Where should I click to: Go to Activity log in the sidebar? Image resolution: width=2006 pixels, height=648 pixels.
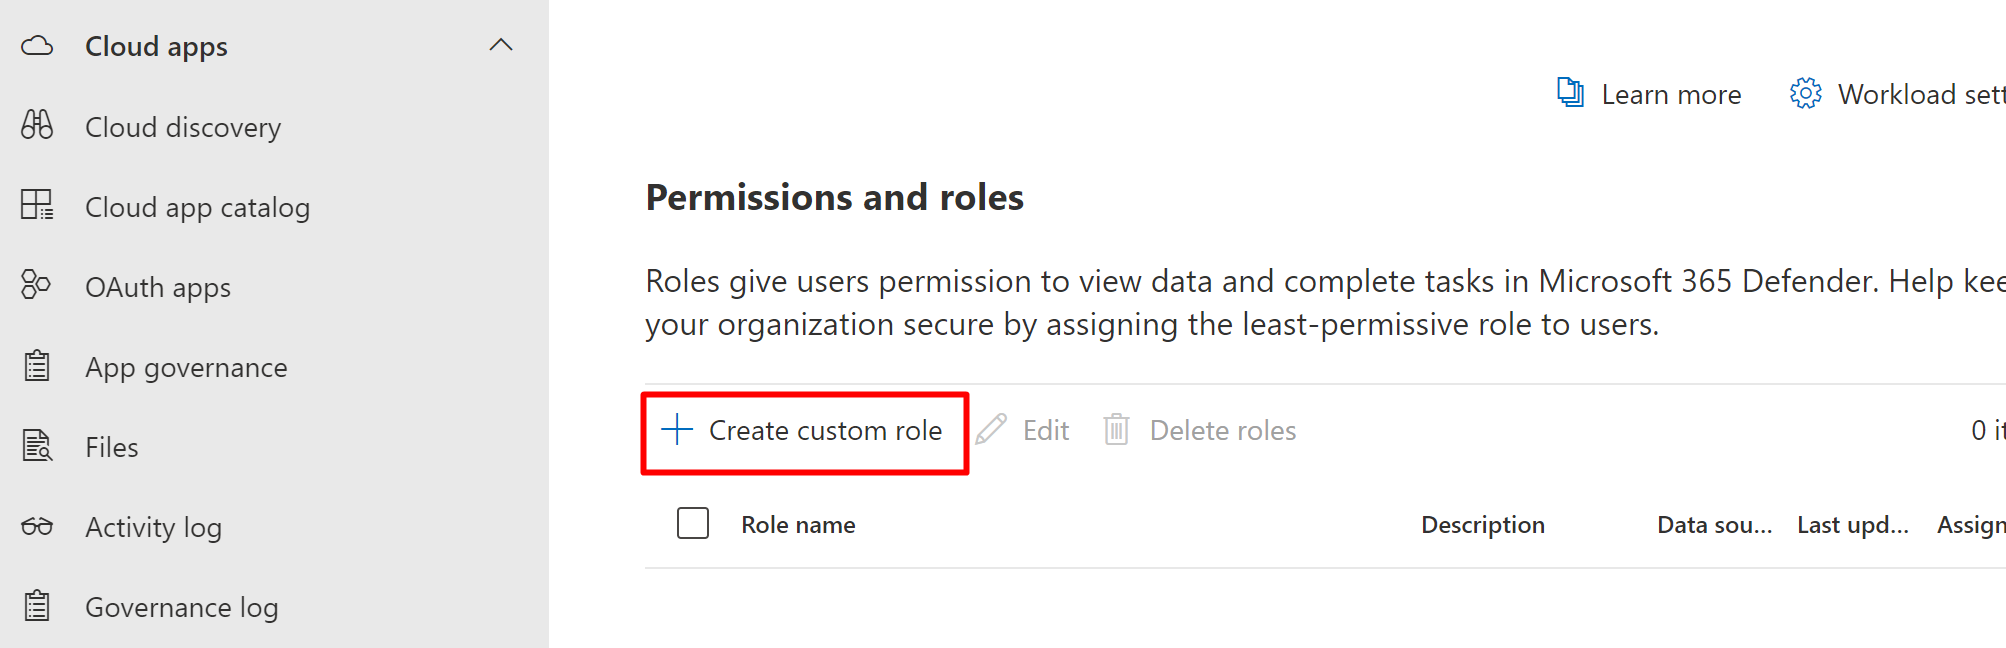[153, 527]
